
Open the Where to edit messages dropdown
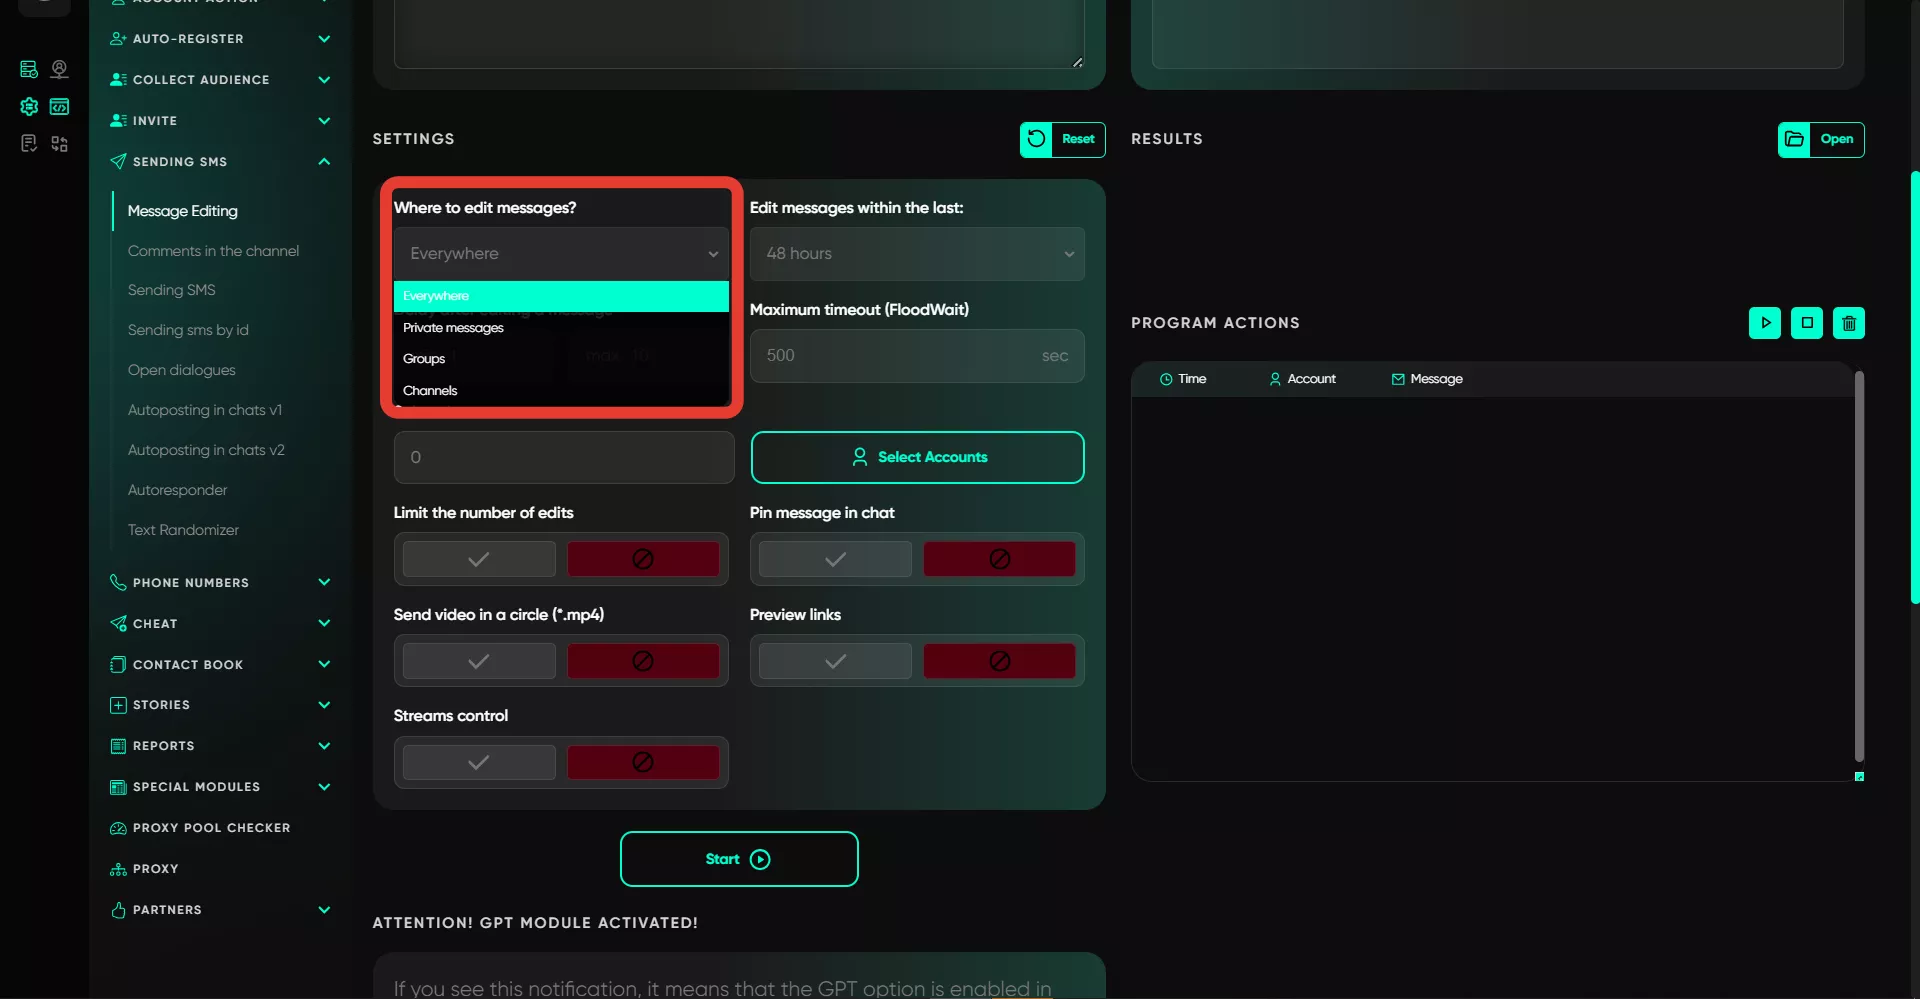[x=561, y=254]
